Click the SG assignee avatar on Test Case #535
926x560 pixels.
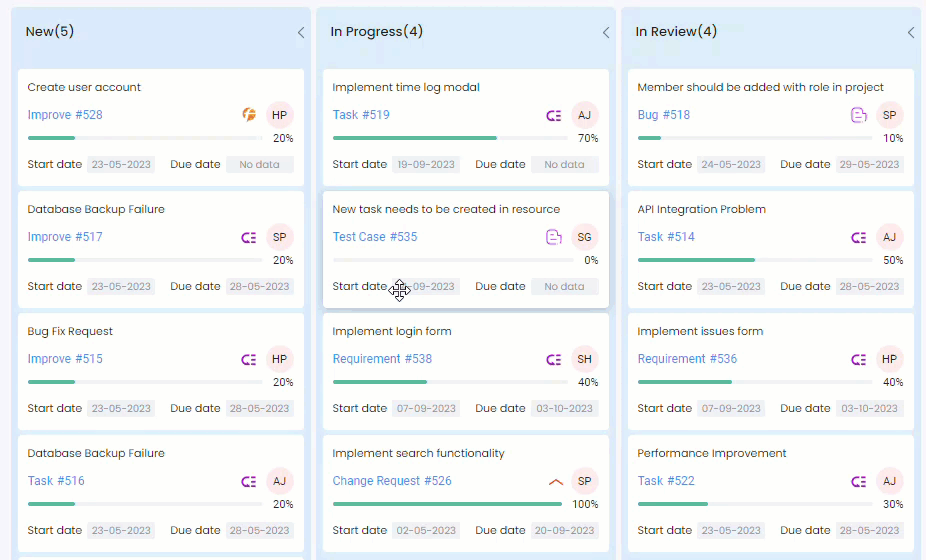(584, 237)
